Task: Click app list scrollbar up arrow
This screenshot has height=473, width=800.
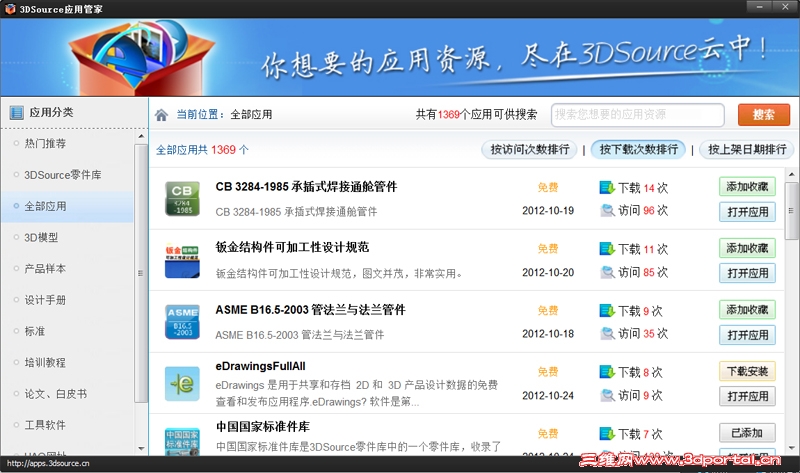Action: pos(791,175)
